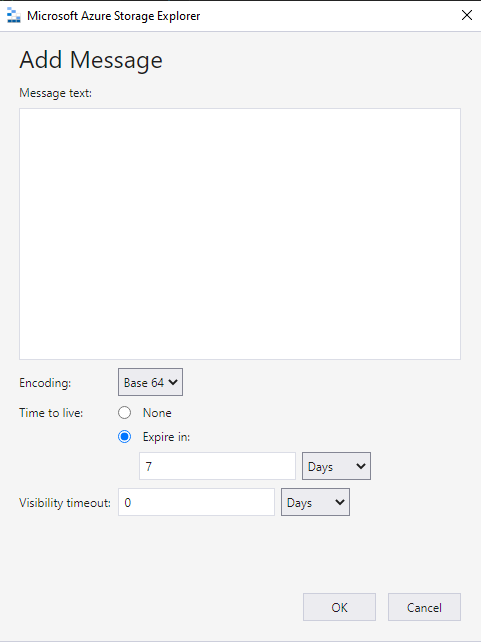
Task: Click the Encoding: label
Action: 45,383
